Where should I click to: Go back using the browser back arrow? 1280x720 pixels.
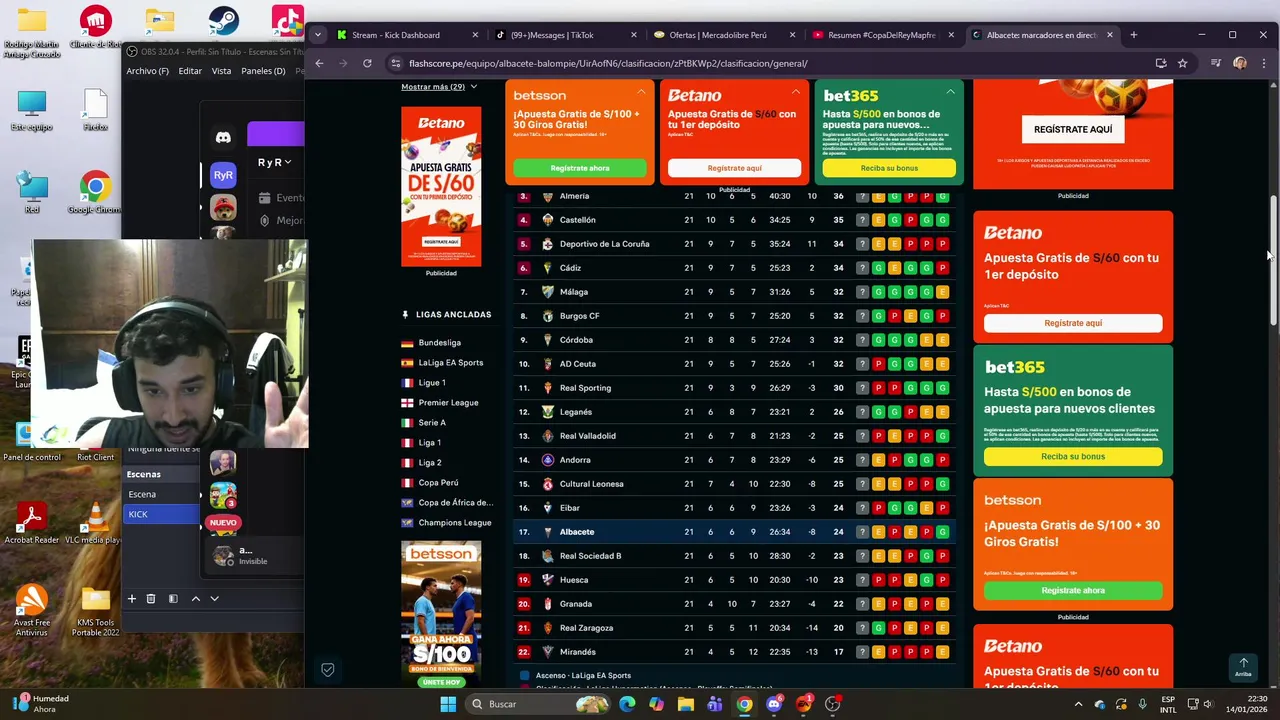pyautogui.click(x=319, y=63)
